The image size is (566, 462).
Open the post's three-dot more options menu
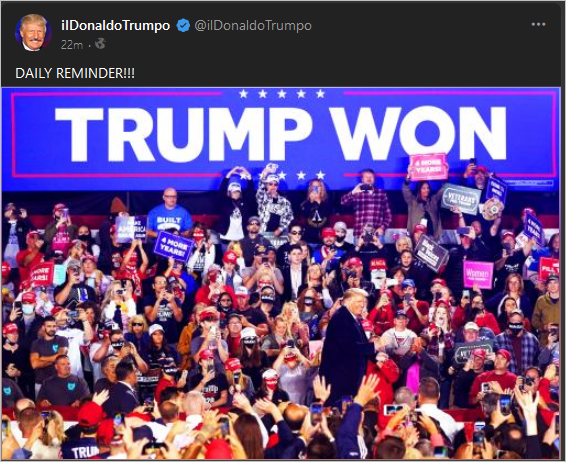[538, 25]
